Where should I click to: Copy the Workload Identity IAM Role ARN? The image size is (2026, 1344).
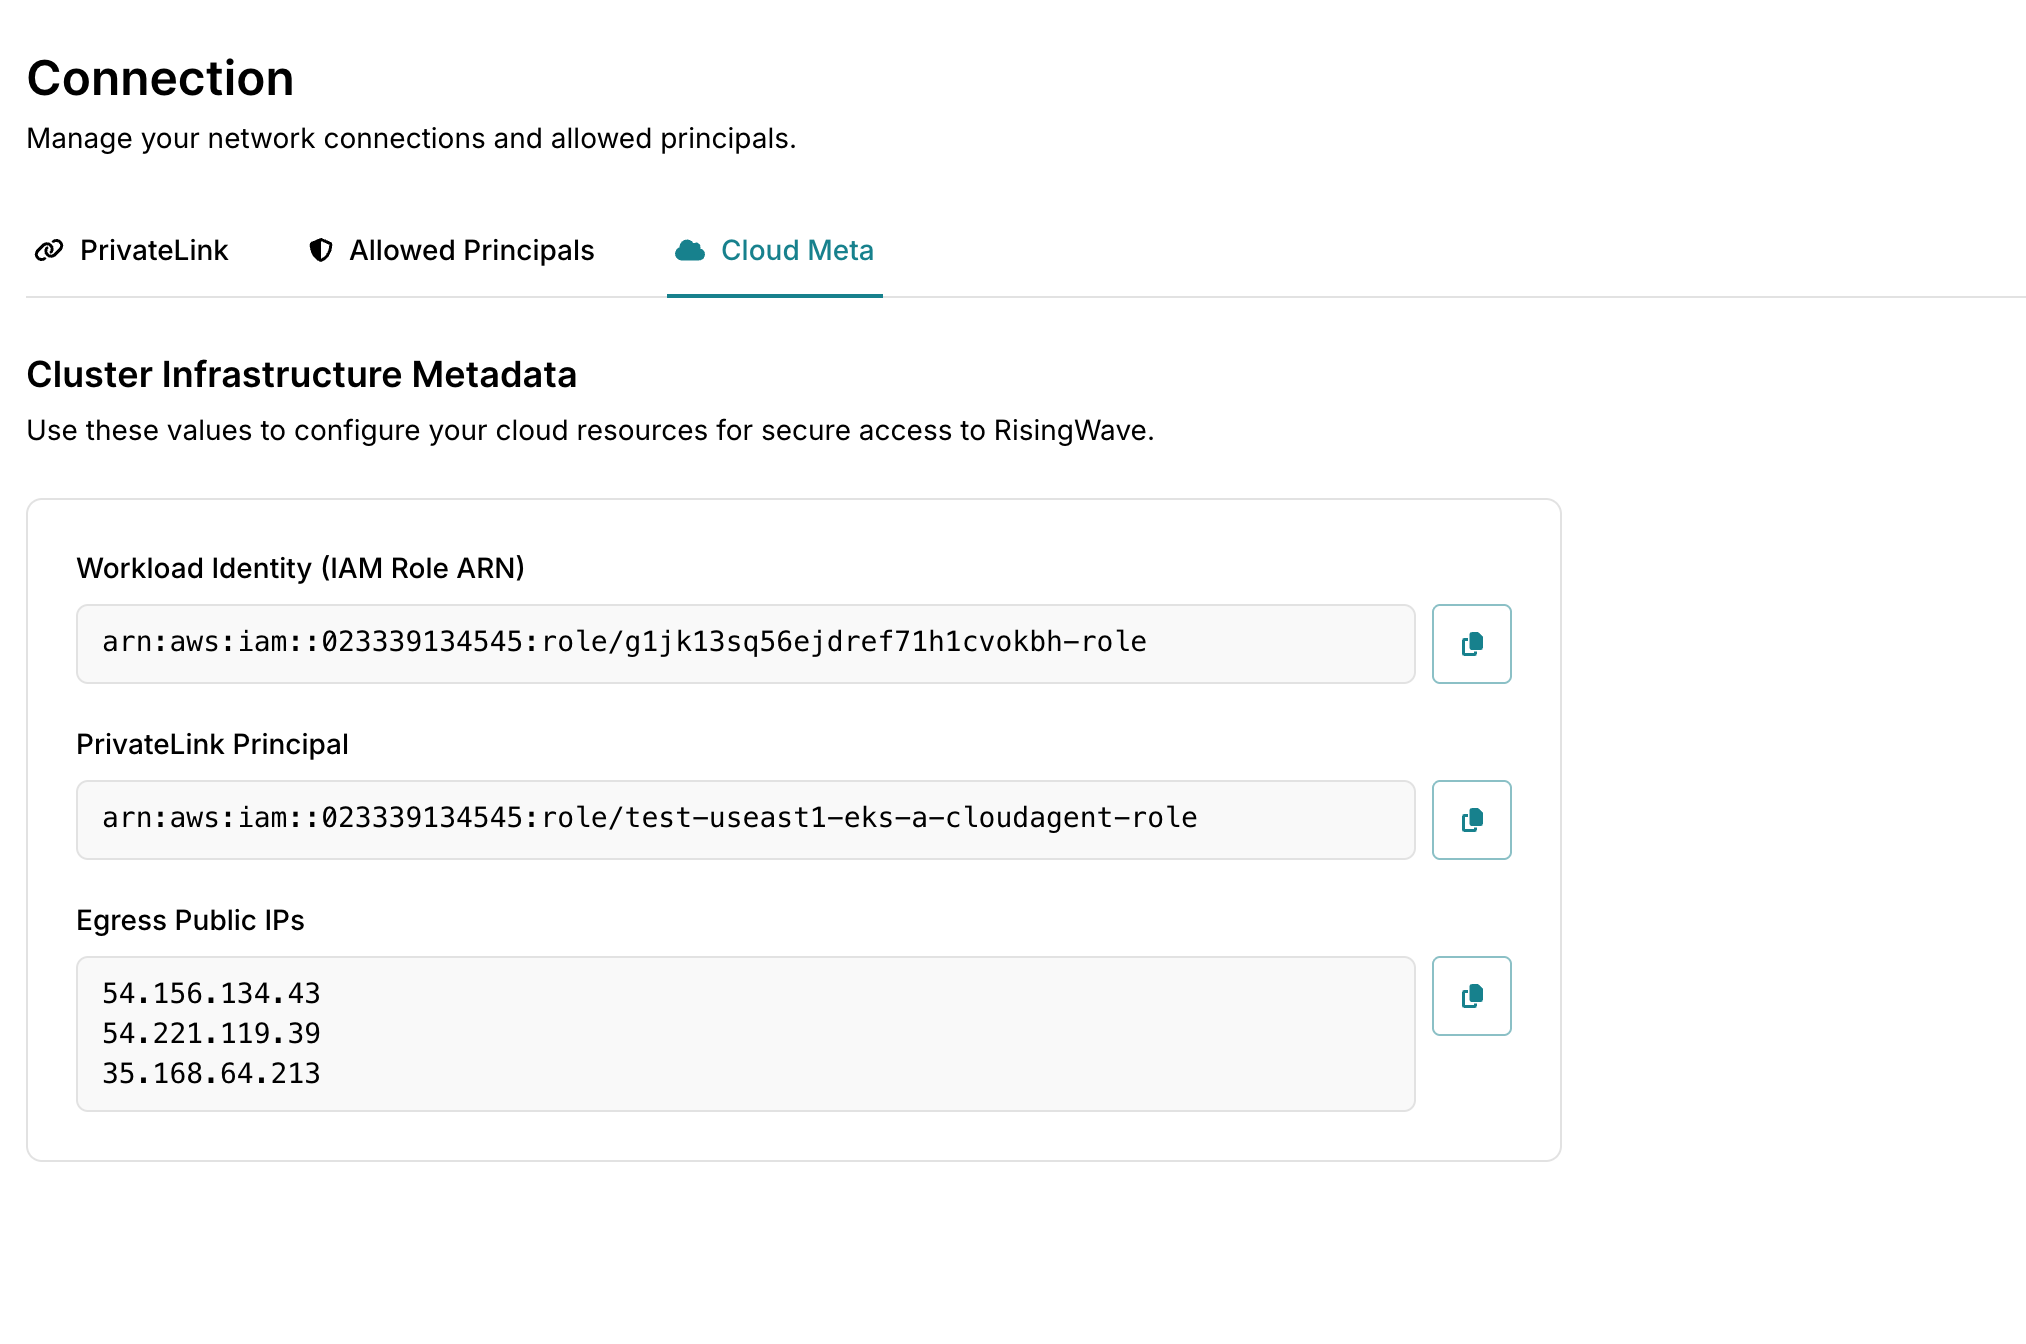[1471, 644]
